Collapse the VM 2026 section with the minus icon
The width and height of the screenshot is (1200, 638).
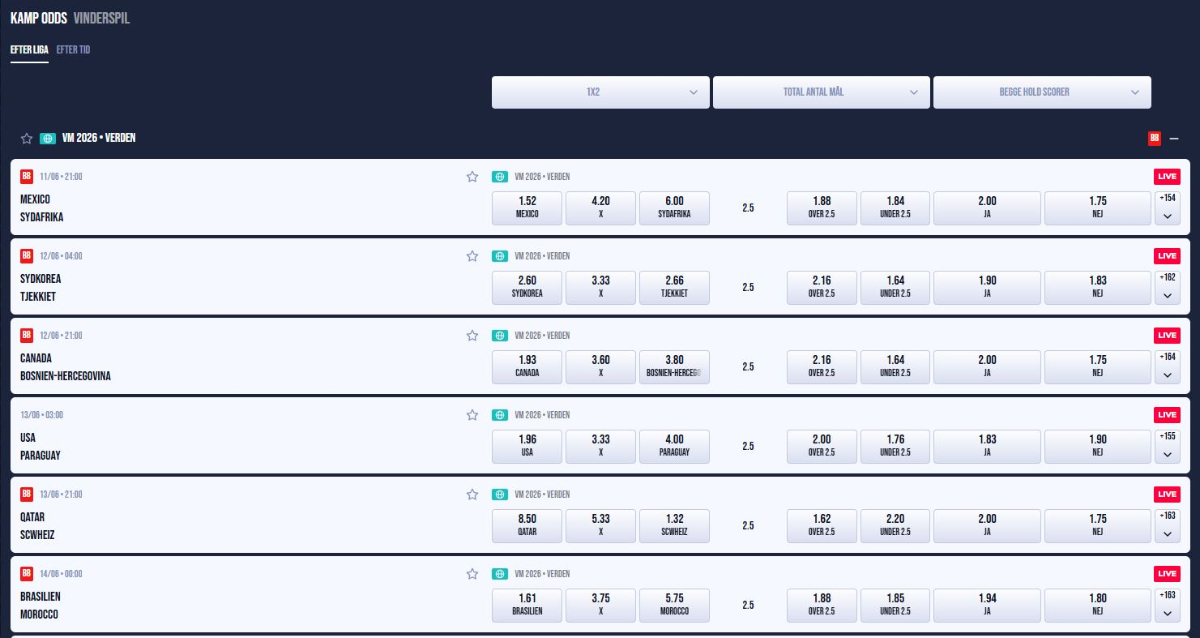pyautogui.click(x=1174, y=138)
